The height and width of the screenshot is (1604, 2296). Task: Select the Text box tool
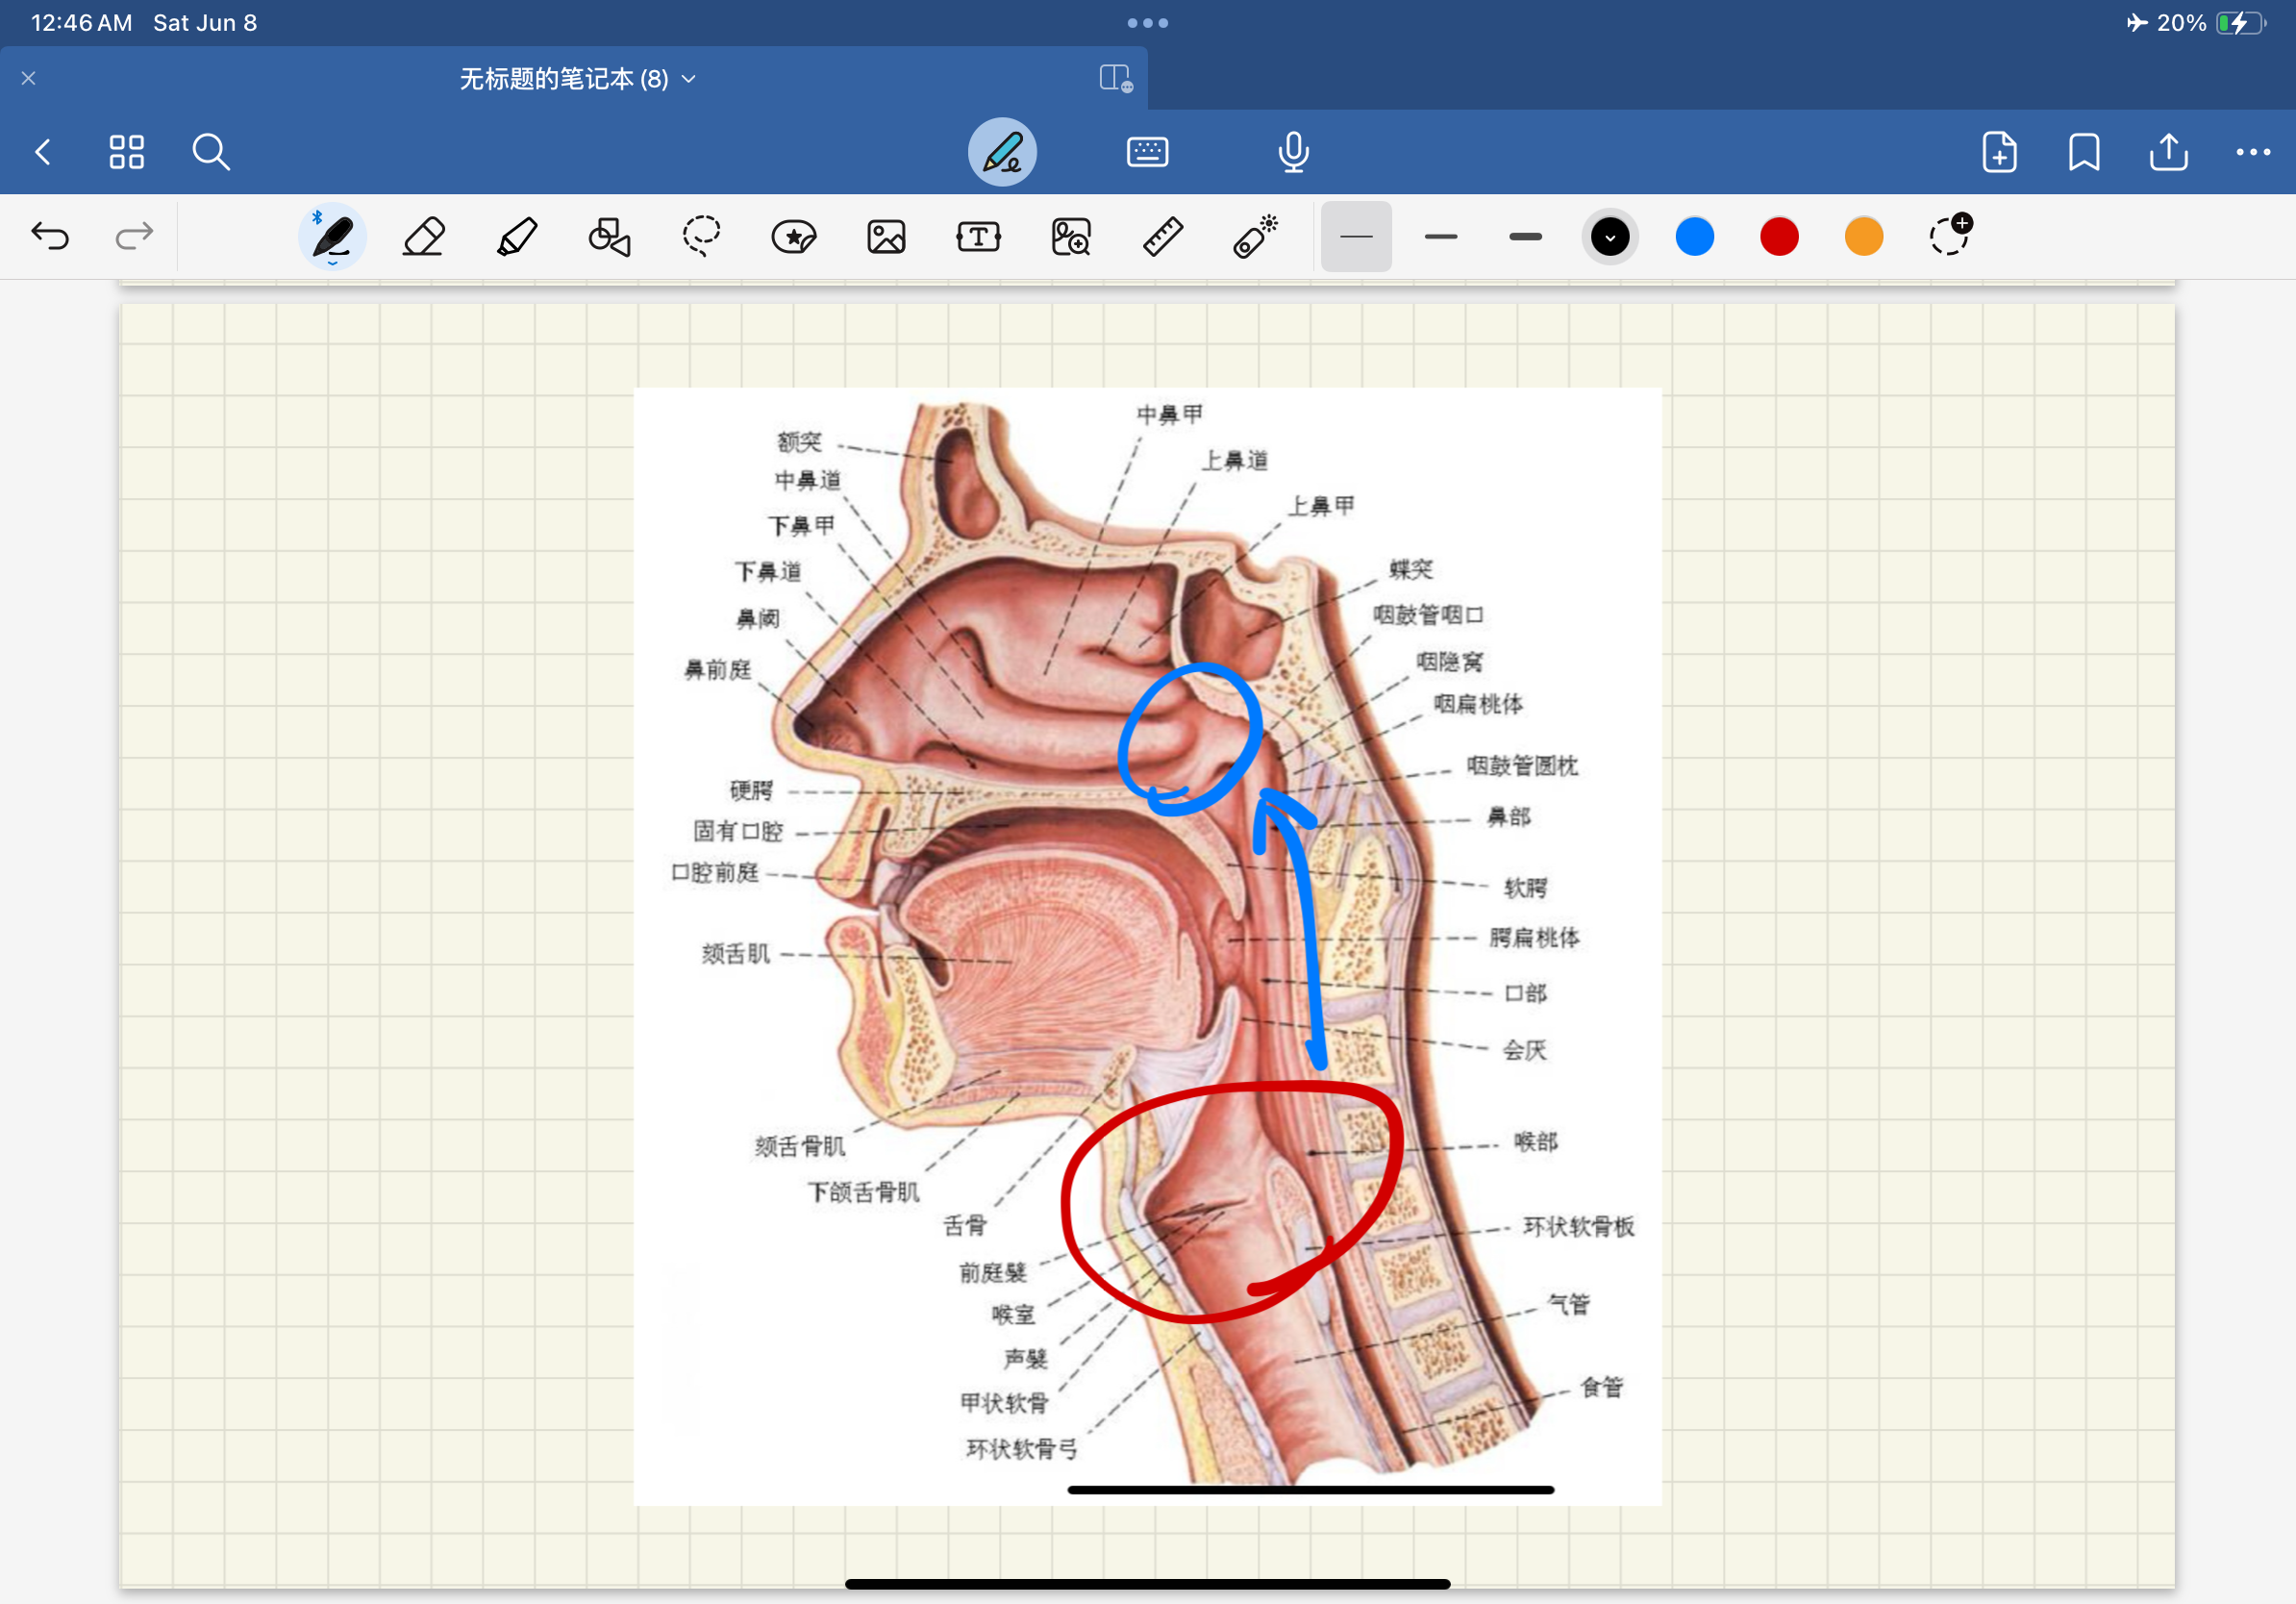tap(978, 237)
